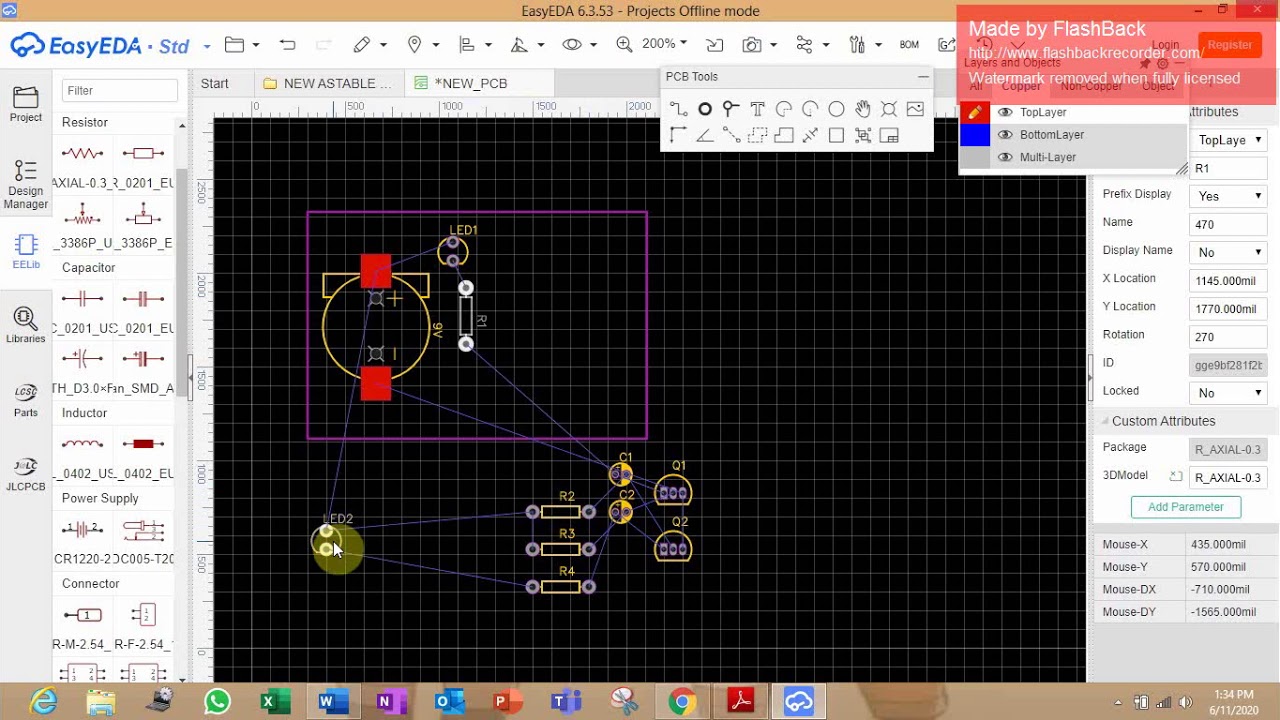The image size is (1280, 720).
Task: Open the Libraries sidebar panel
Action: point(26,325)
